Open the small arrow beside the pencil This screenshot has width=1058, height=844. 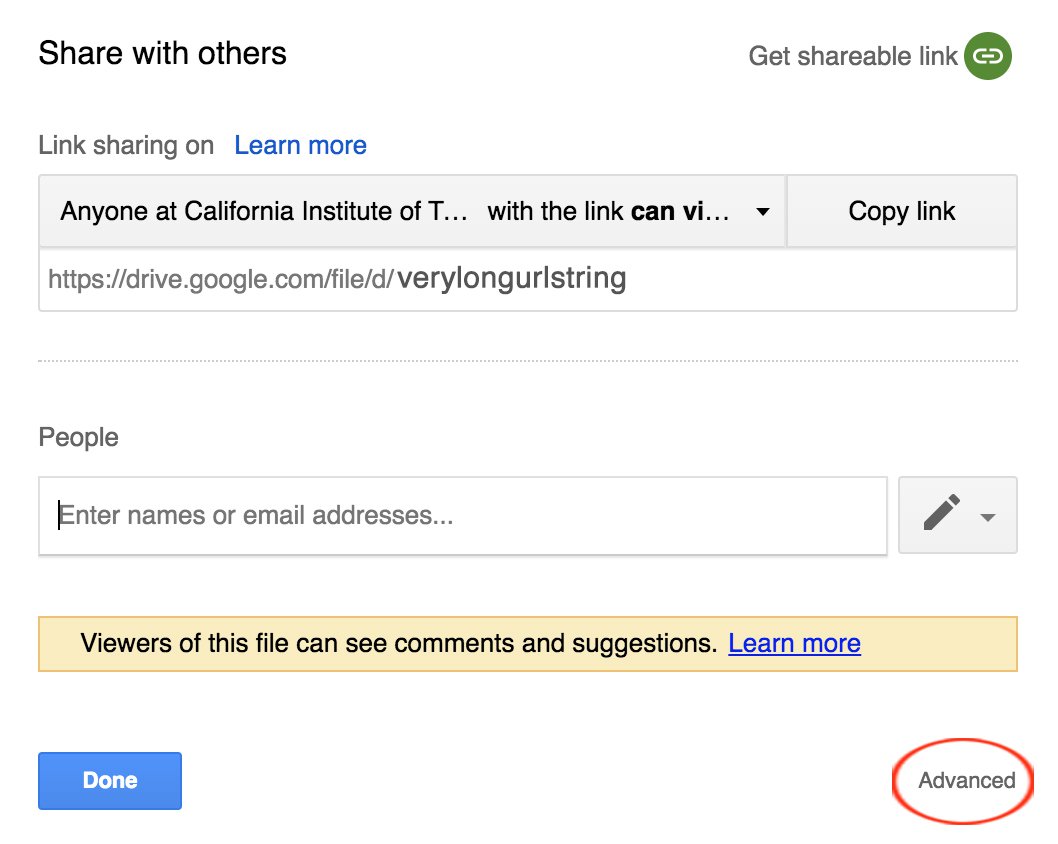989,517
